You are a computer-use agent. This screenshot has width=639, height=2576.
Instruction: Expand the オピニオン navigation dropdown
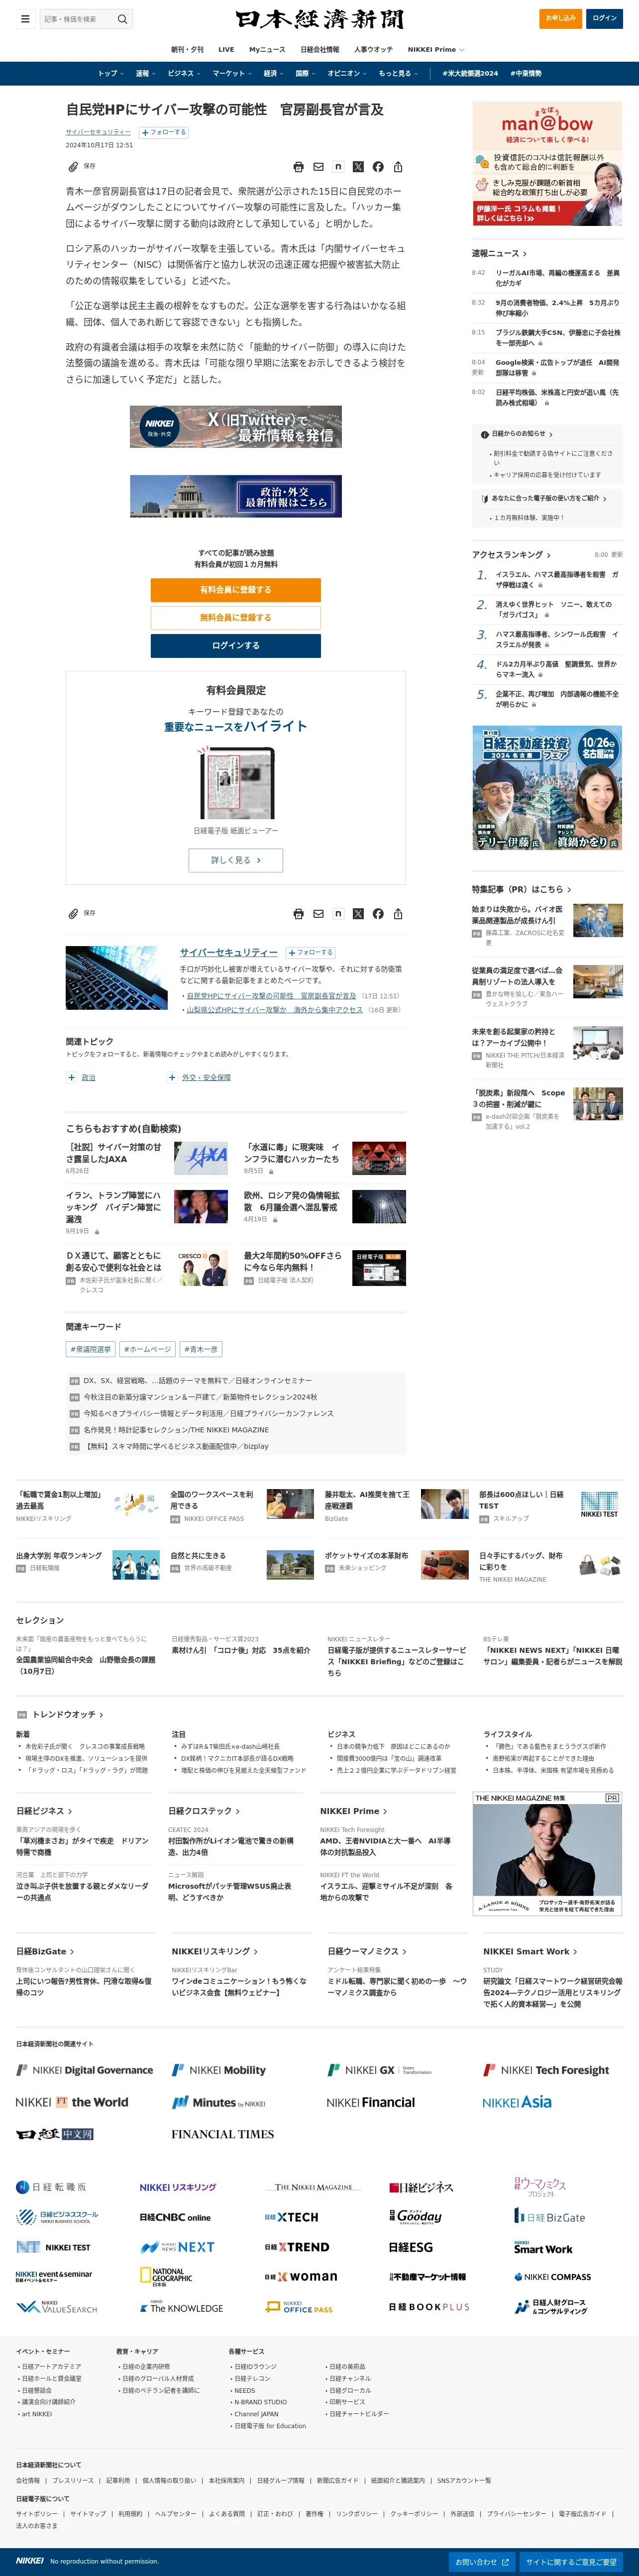click(348, 73)
